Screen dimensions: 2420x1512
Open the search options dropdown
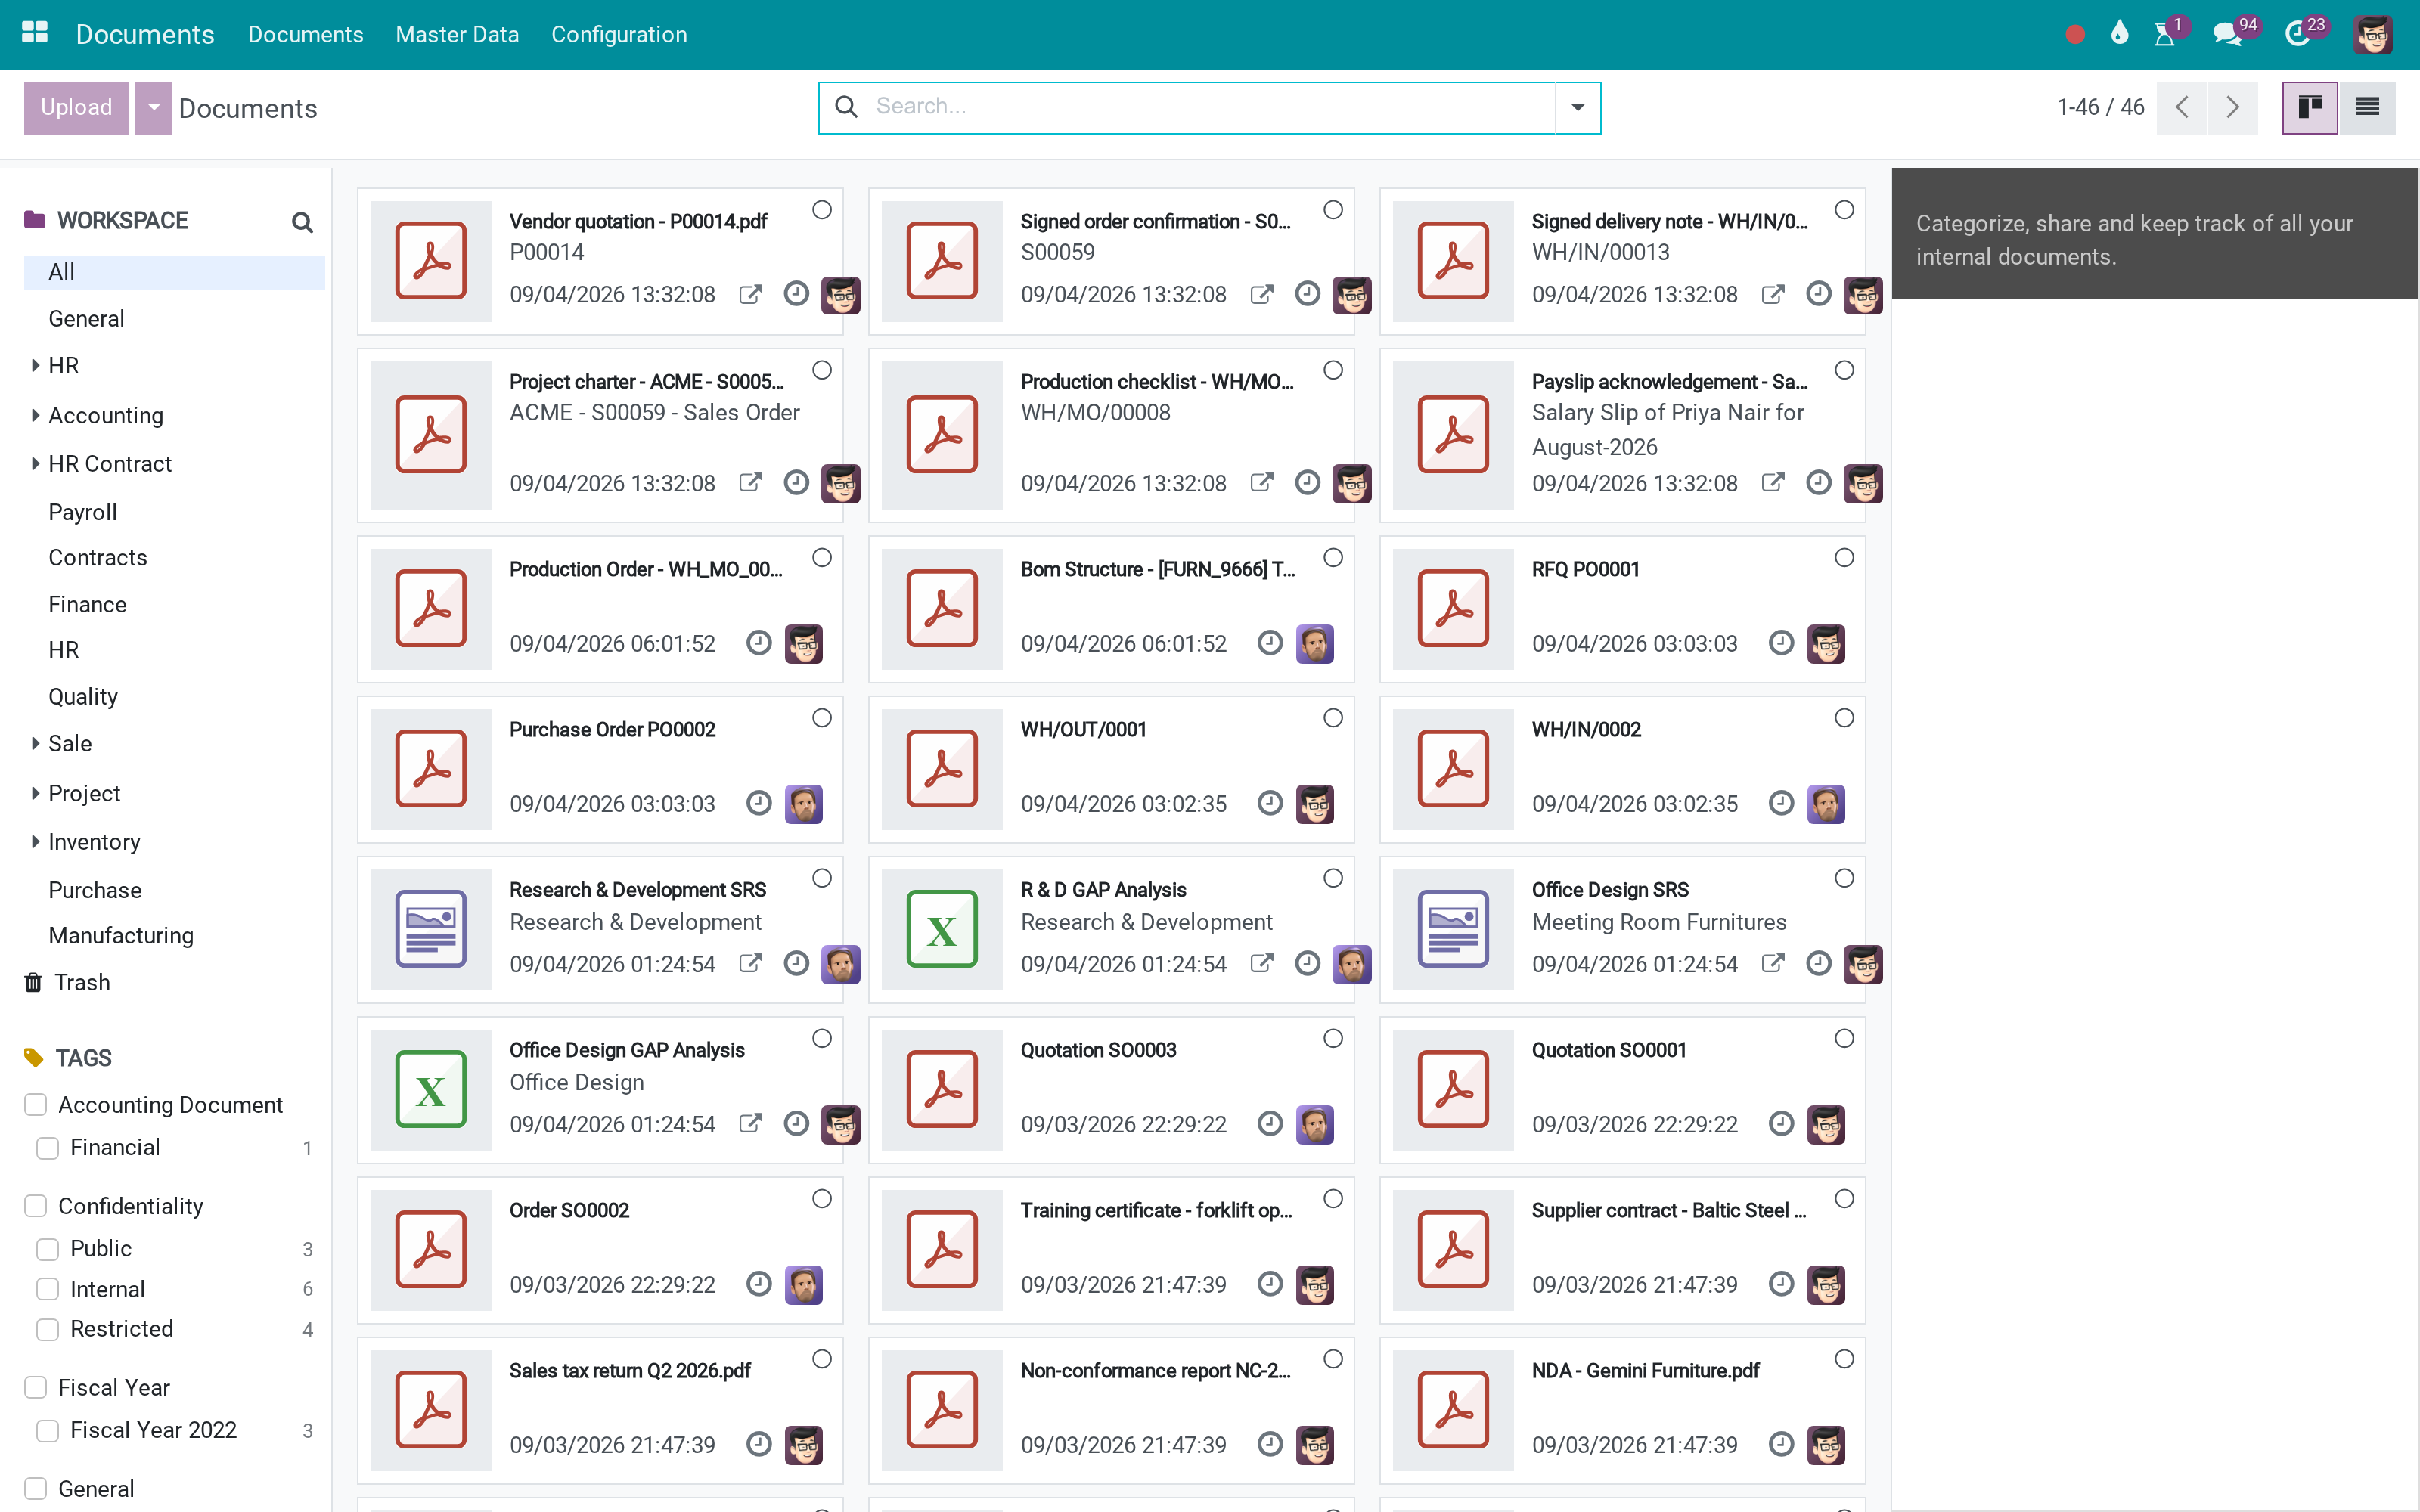point(1577,107)
